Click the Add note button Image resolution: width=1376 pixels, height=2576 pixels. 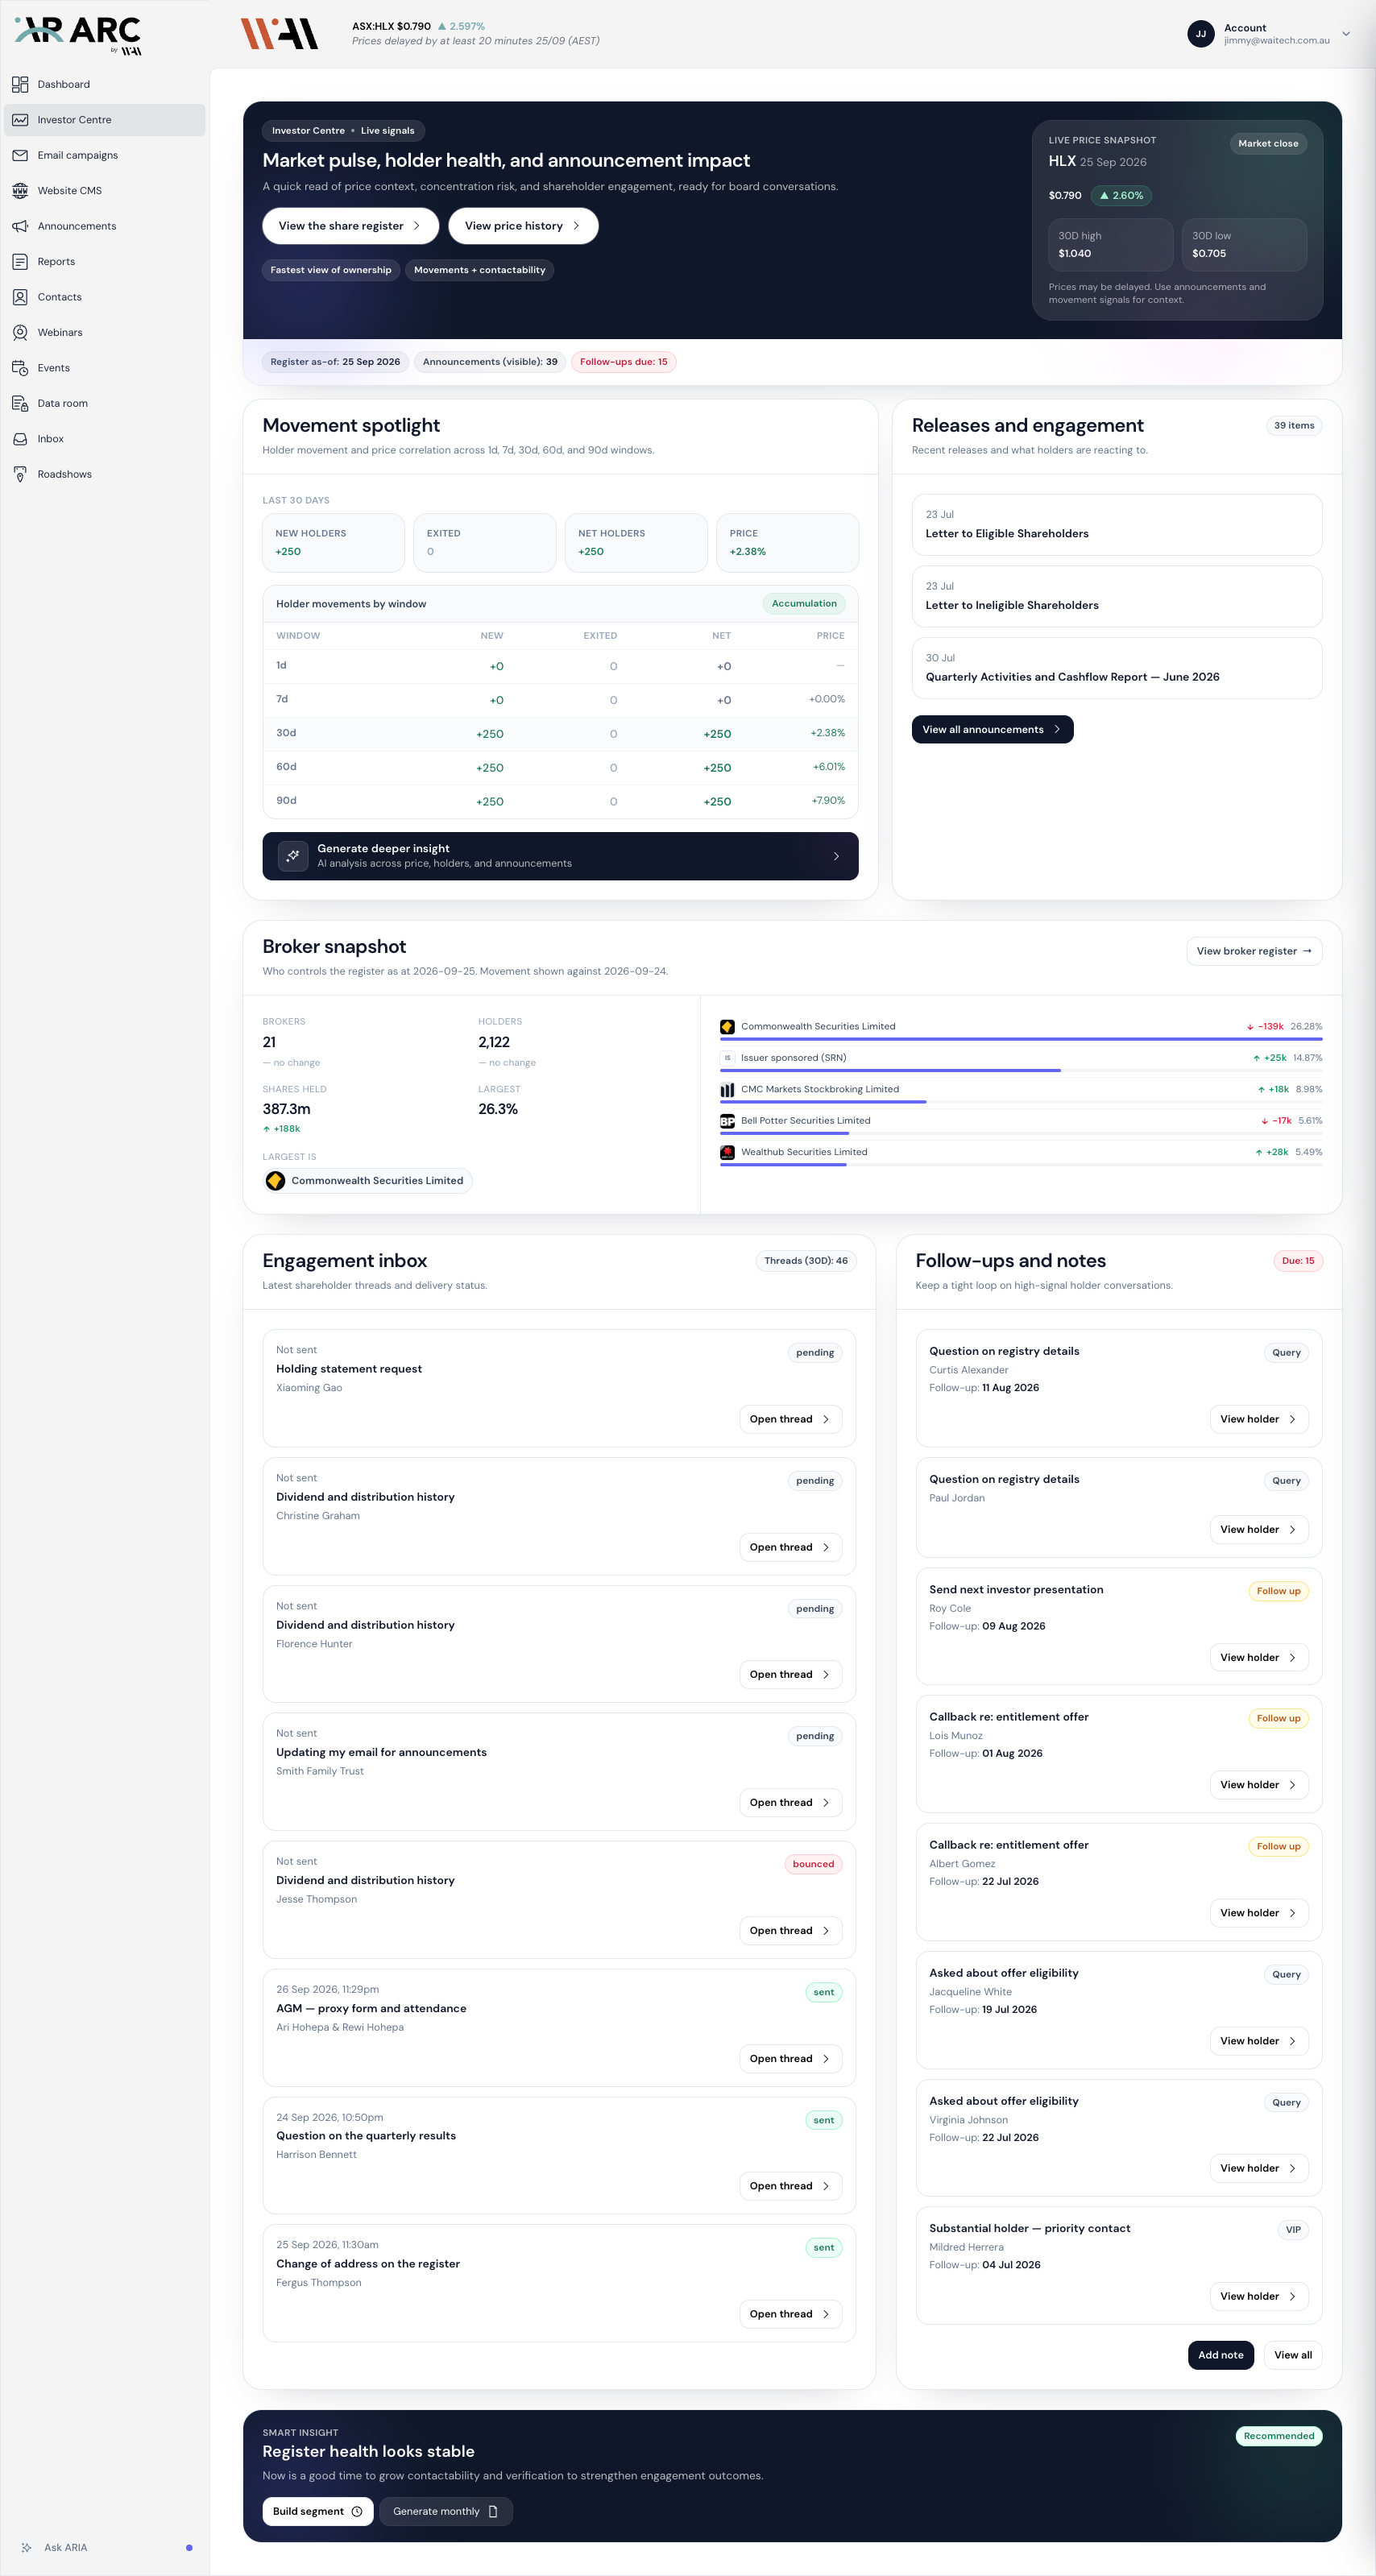1220,2355
